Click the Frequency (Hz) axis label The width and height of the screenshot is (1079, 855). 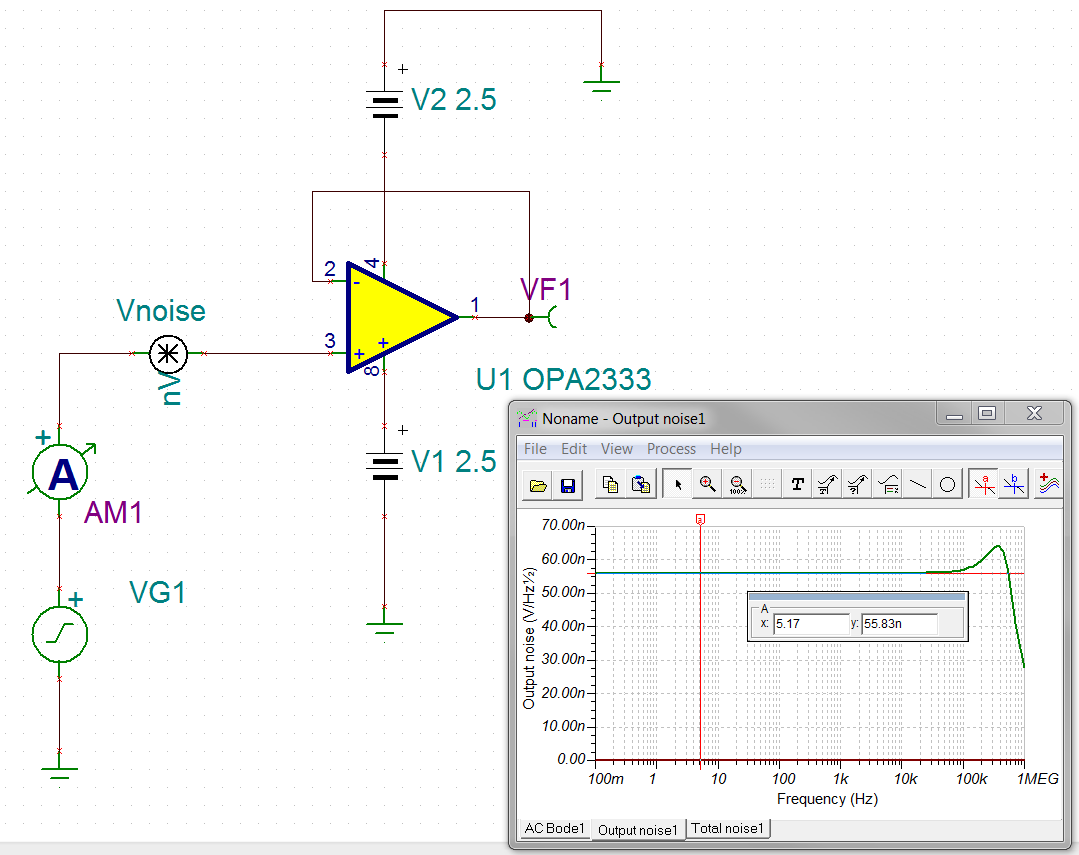point(827,799)
